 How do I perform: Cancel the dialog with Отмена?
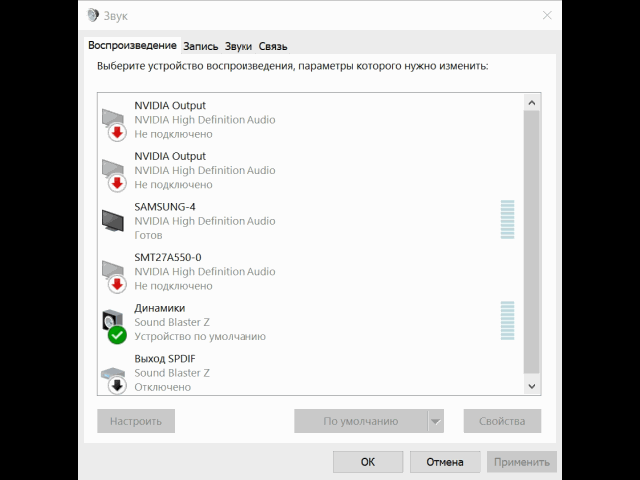(x=445, y=462)
